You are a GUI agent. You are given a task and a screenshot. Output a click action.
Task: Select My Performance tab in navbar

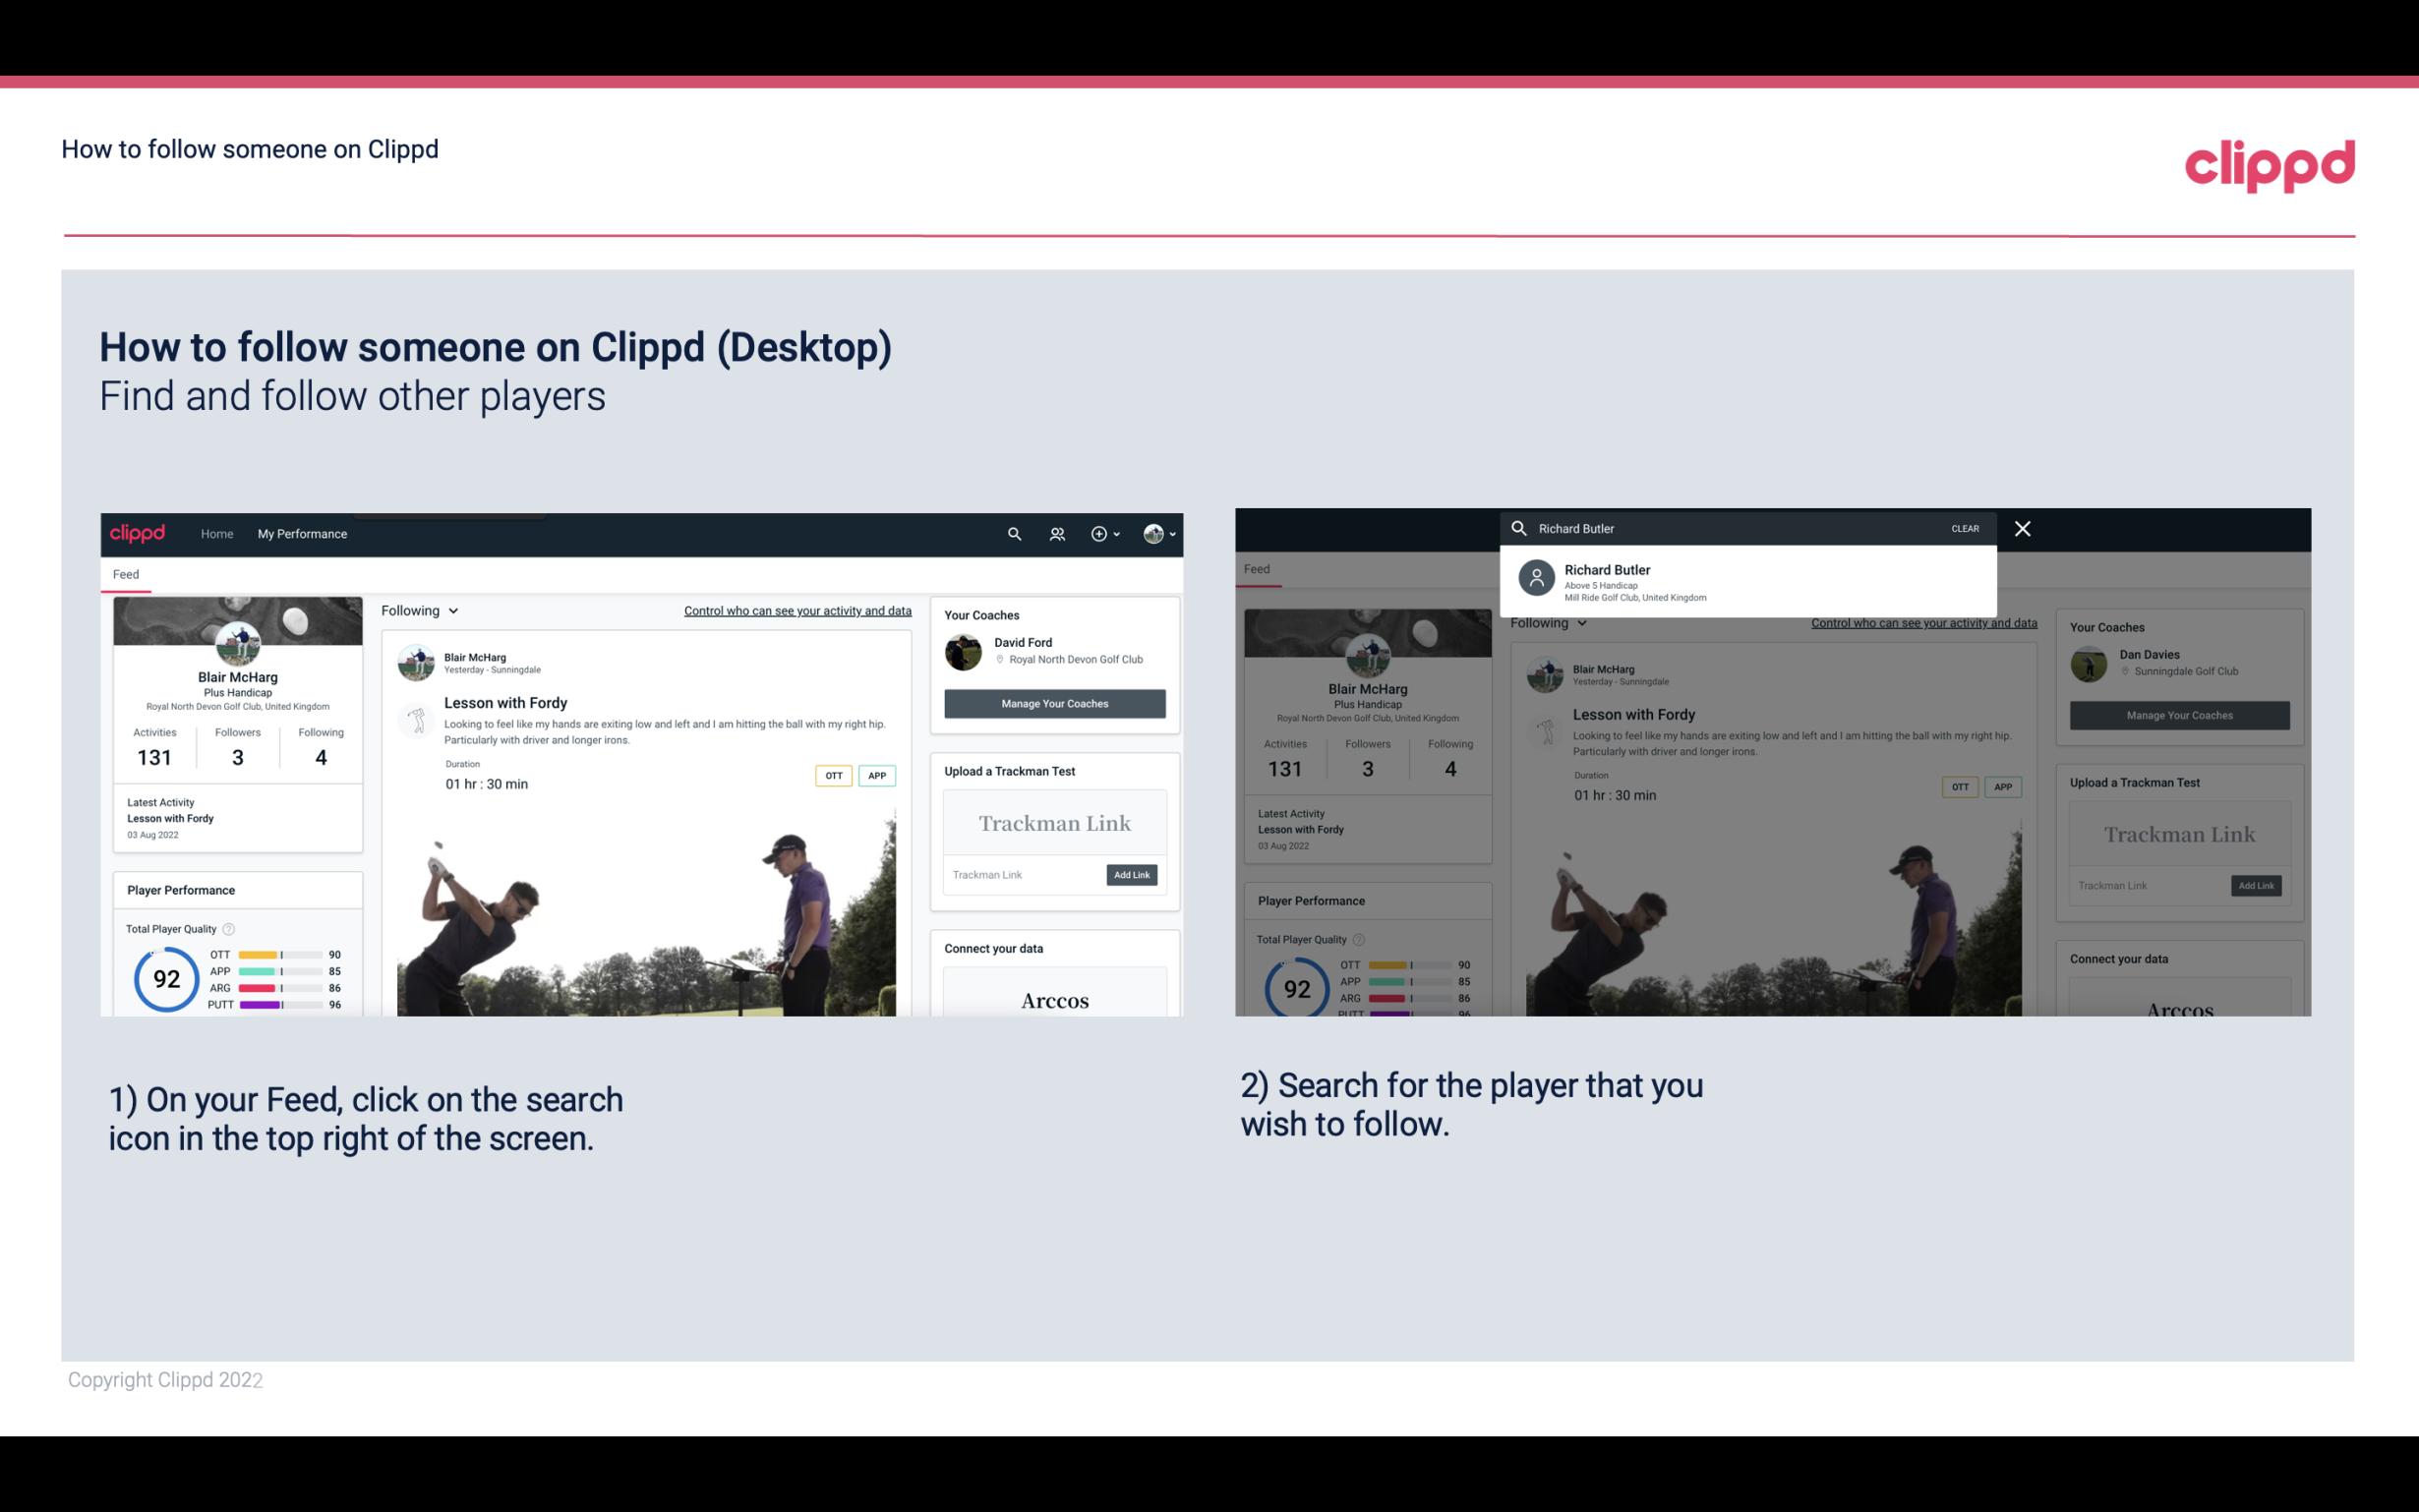[301, 533]
